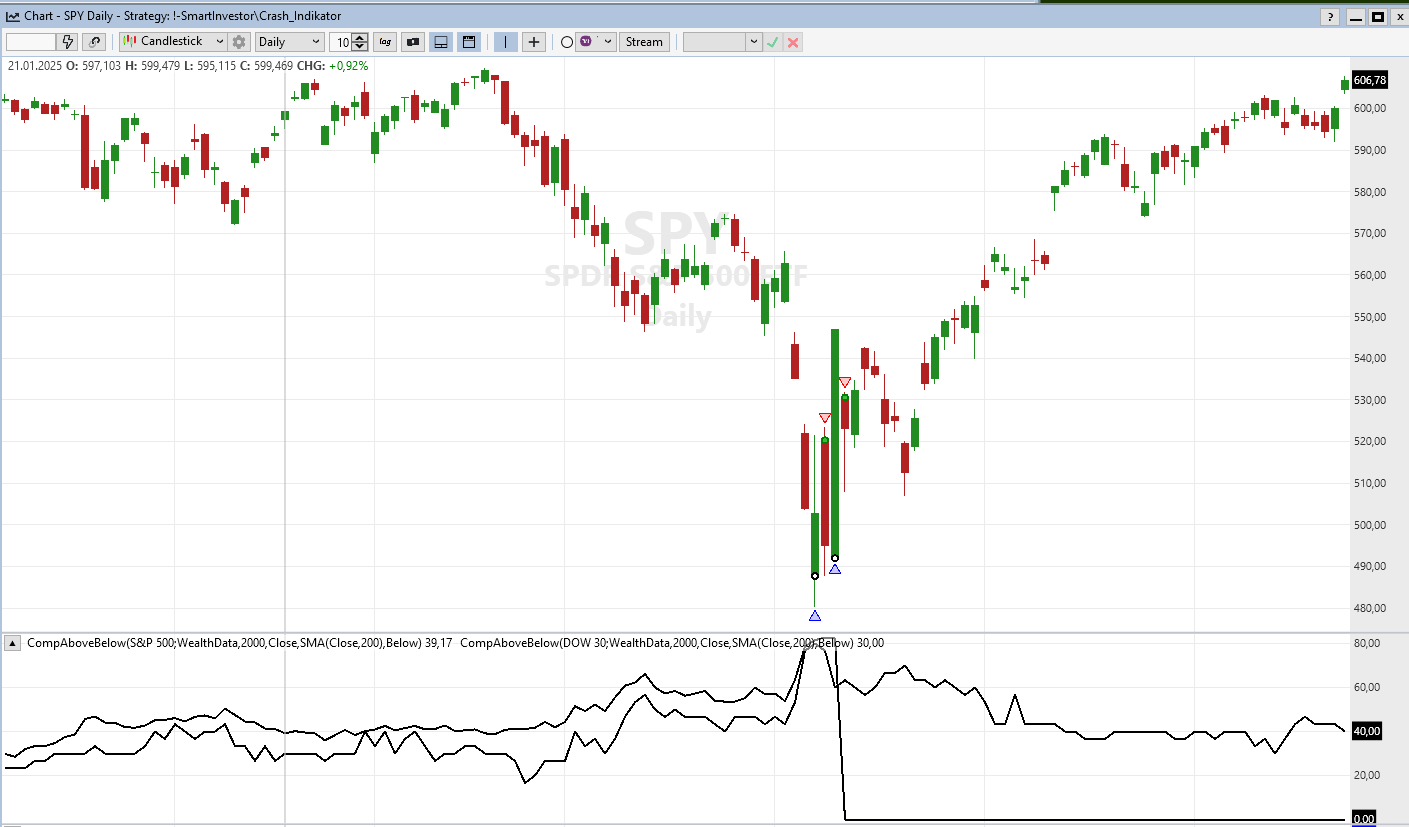Viewport: 1409px width, 827px height.
Task: Click the CompAboveBelow DOW 30 indicator label
Action: [x=672, y=643]
